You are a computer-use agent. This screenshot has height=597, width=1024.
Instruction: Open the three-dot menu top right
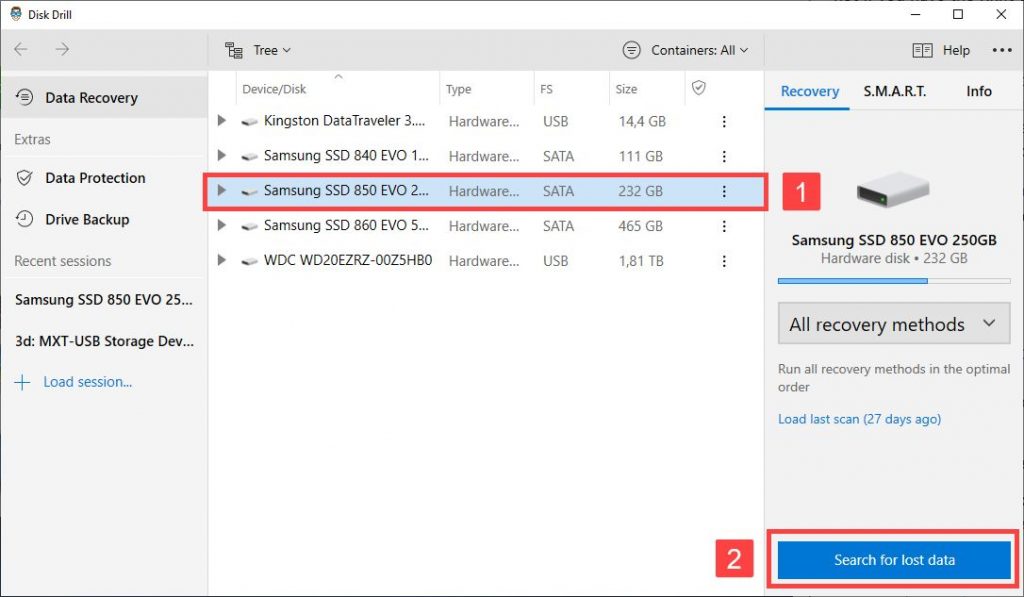(1001, 49)
